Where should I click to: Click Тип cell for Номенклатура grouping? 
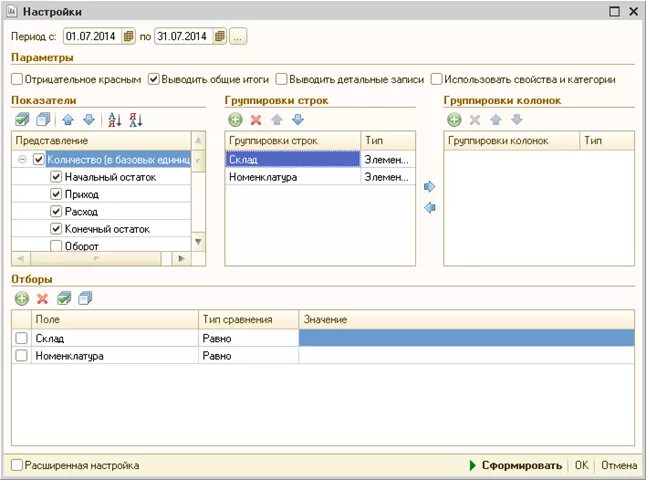tap(388, 177)
